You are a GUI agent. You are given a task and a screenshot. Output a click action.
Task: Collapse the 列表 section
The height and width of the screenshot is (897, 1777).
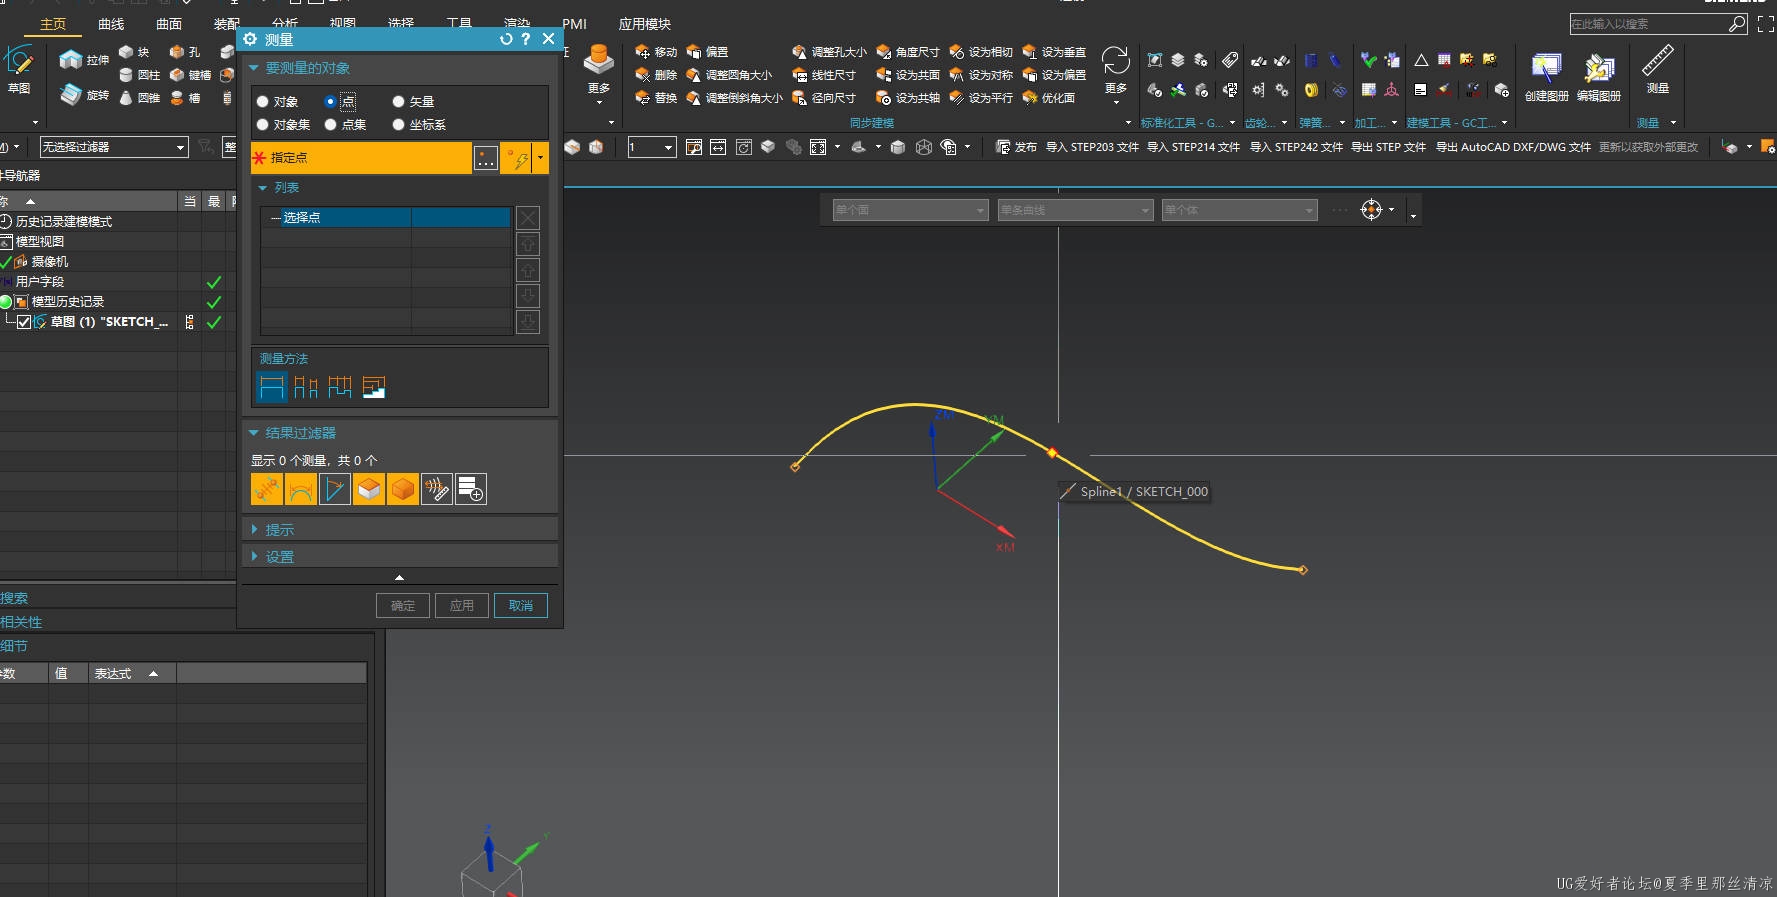click(263, 188)
